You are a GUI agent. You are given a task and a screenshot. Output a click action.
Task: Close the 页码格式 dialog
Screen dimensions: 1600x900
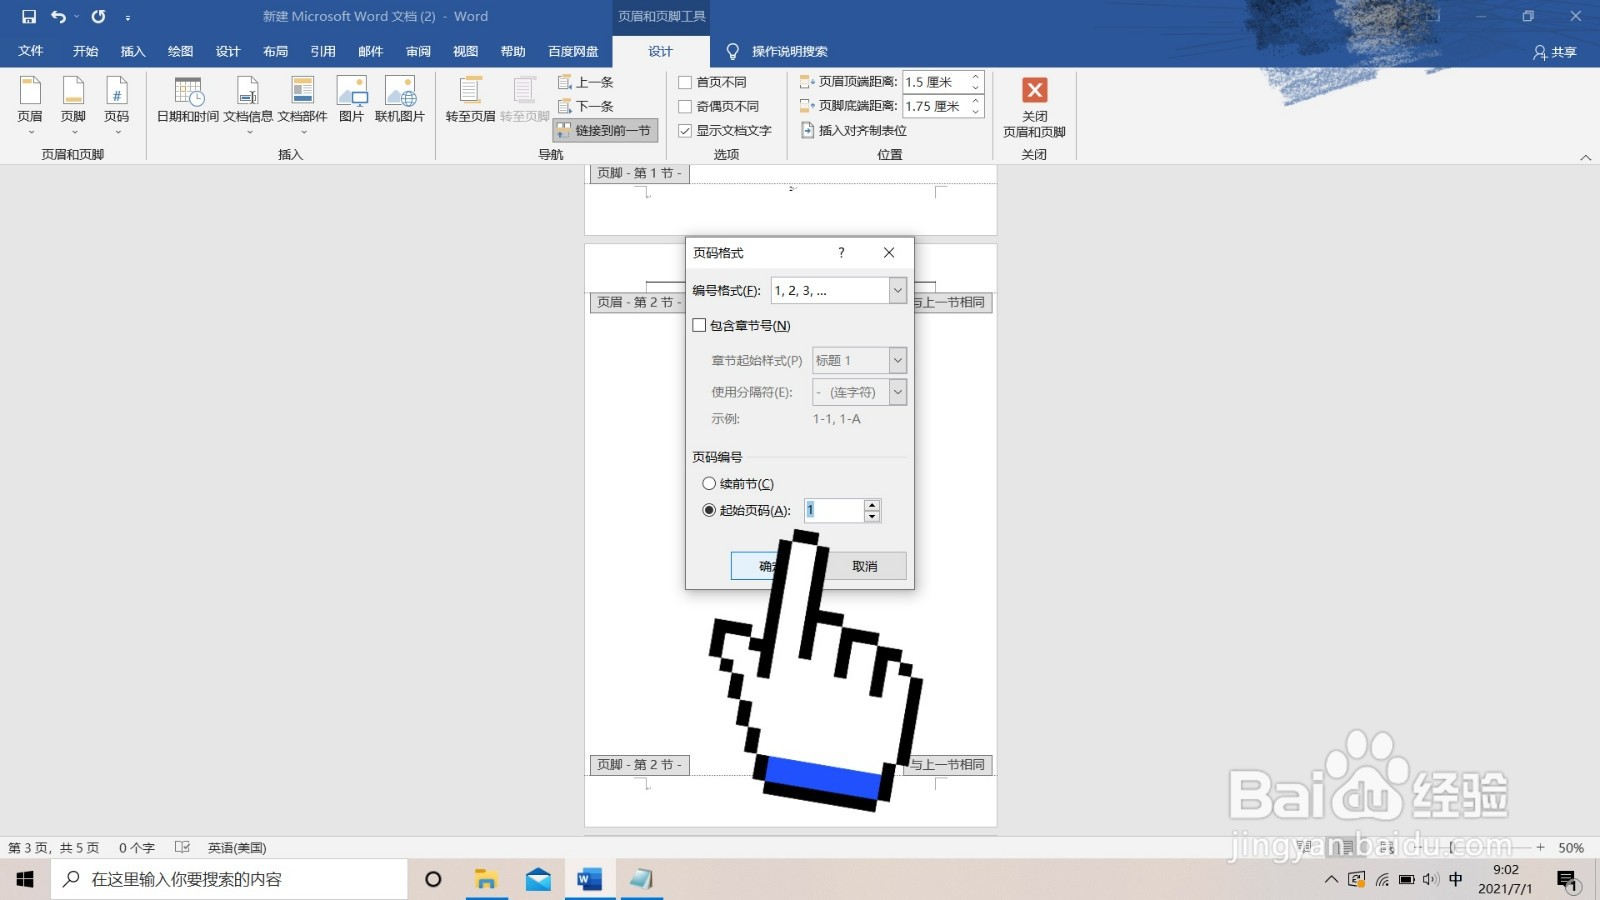tap(889, 253)
